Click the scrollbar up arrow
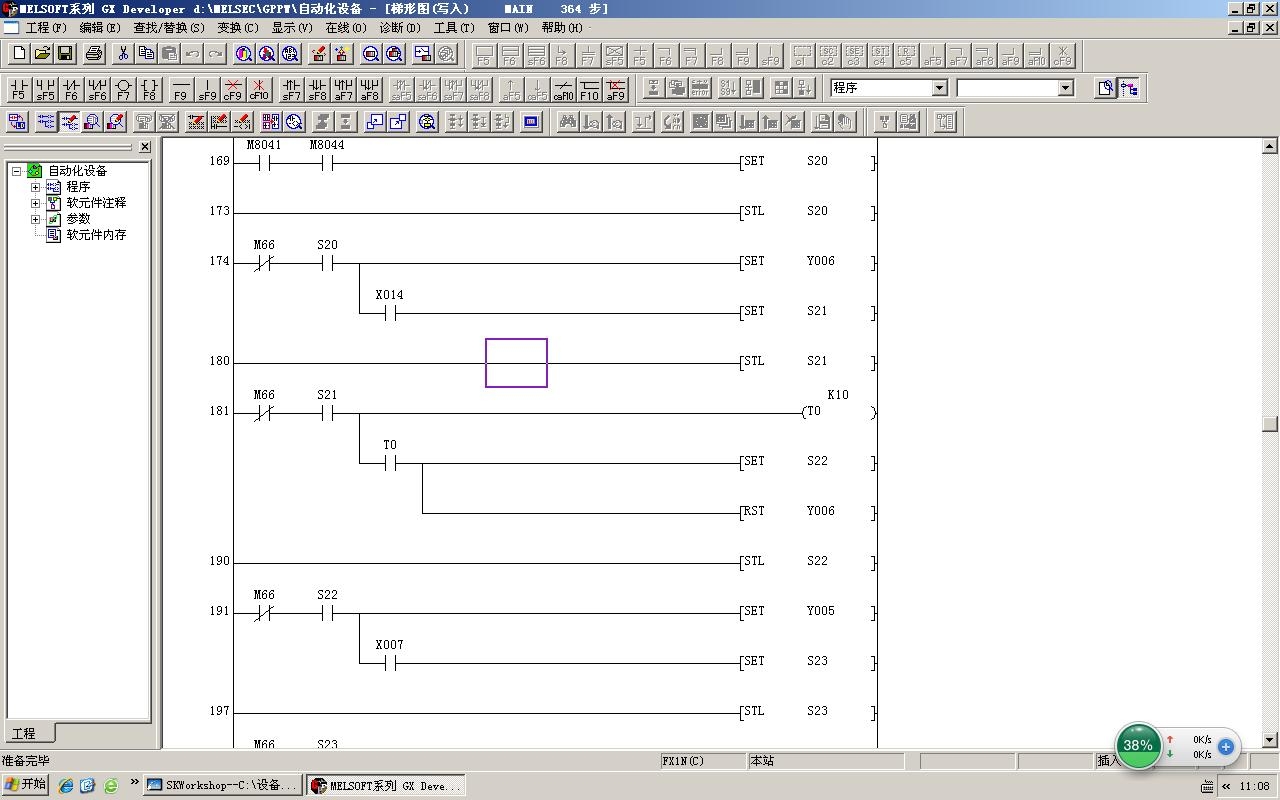Viewport: 1280px width, 800px height. (1270, 146)
